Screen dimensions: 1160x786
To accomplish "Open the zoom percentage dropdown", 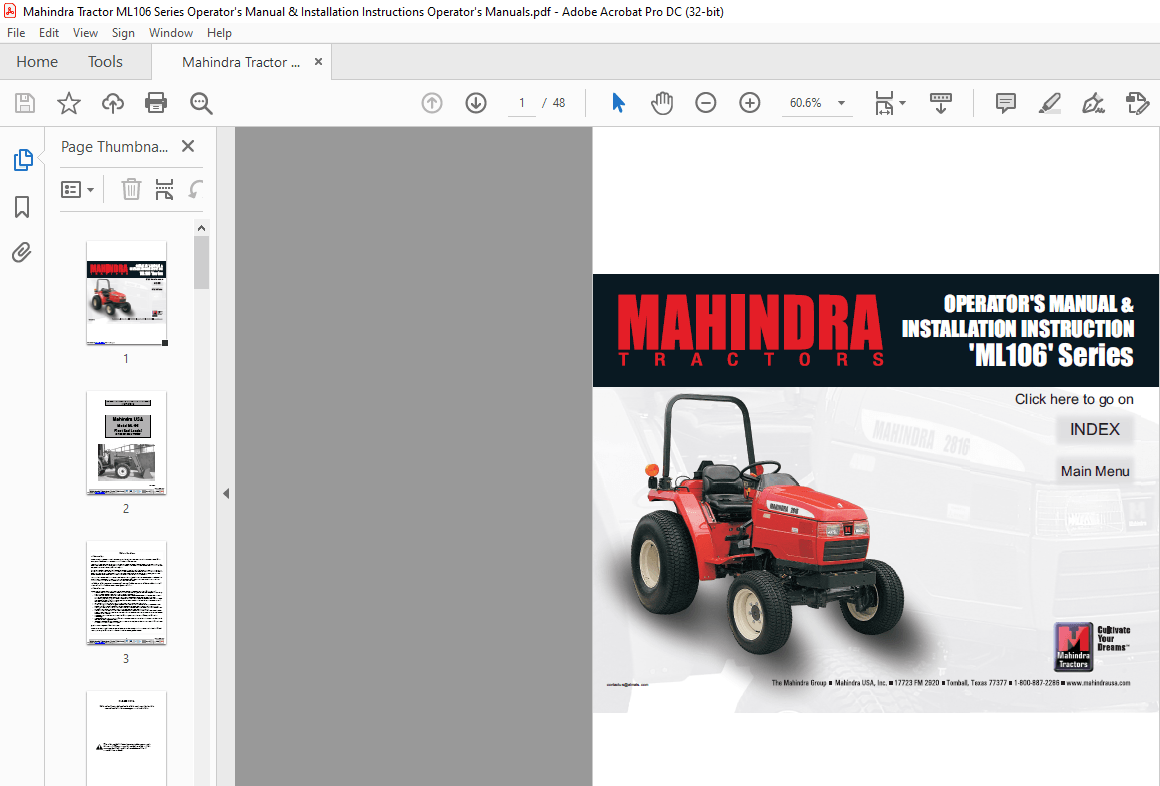I will tap(840, 103).
